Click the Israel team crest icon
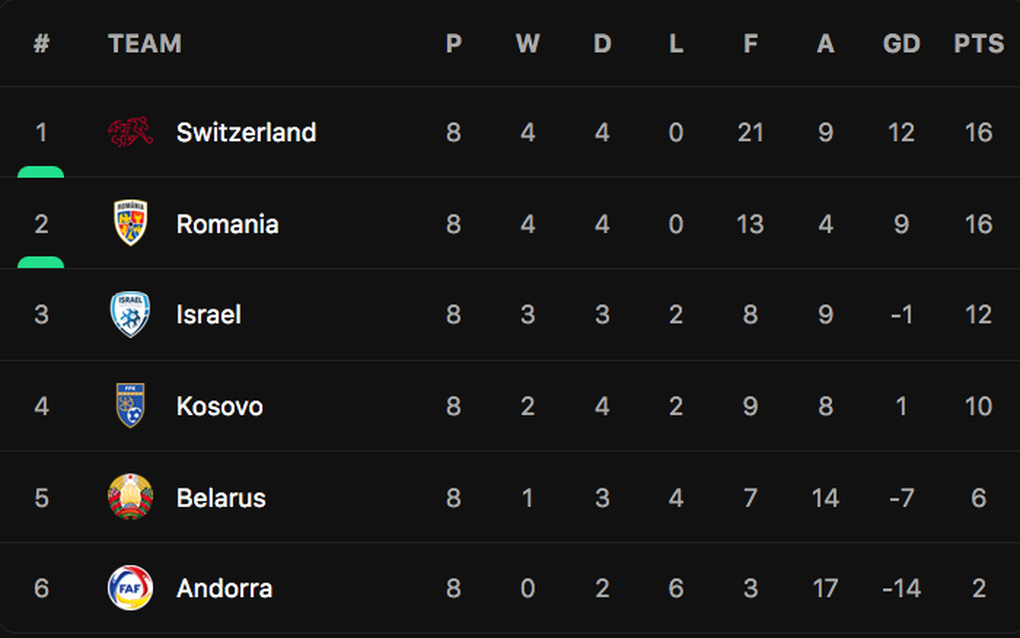This screenshot has height=638, width=1020. (131, 314)
